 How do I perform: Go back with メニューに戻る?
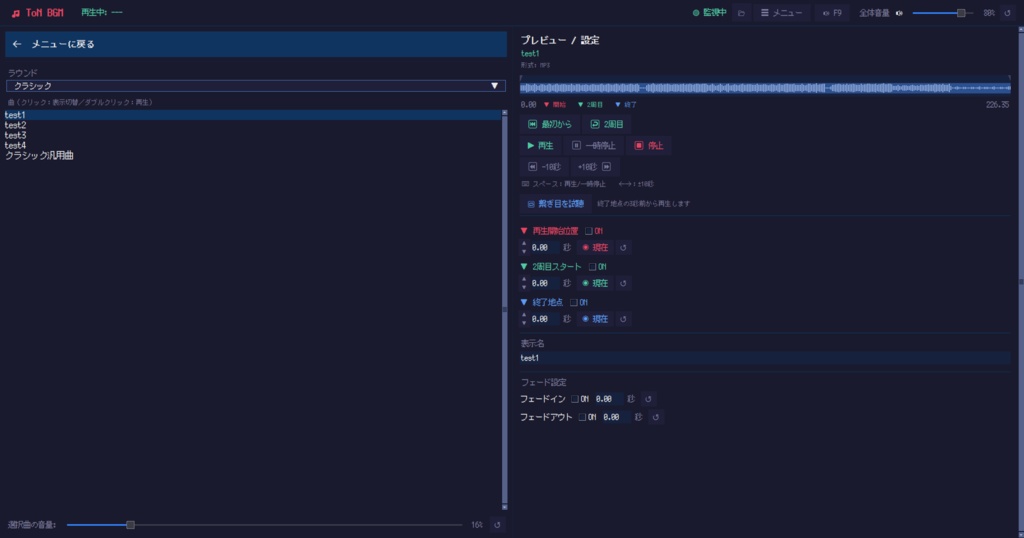click(x=256, y=44)
